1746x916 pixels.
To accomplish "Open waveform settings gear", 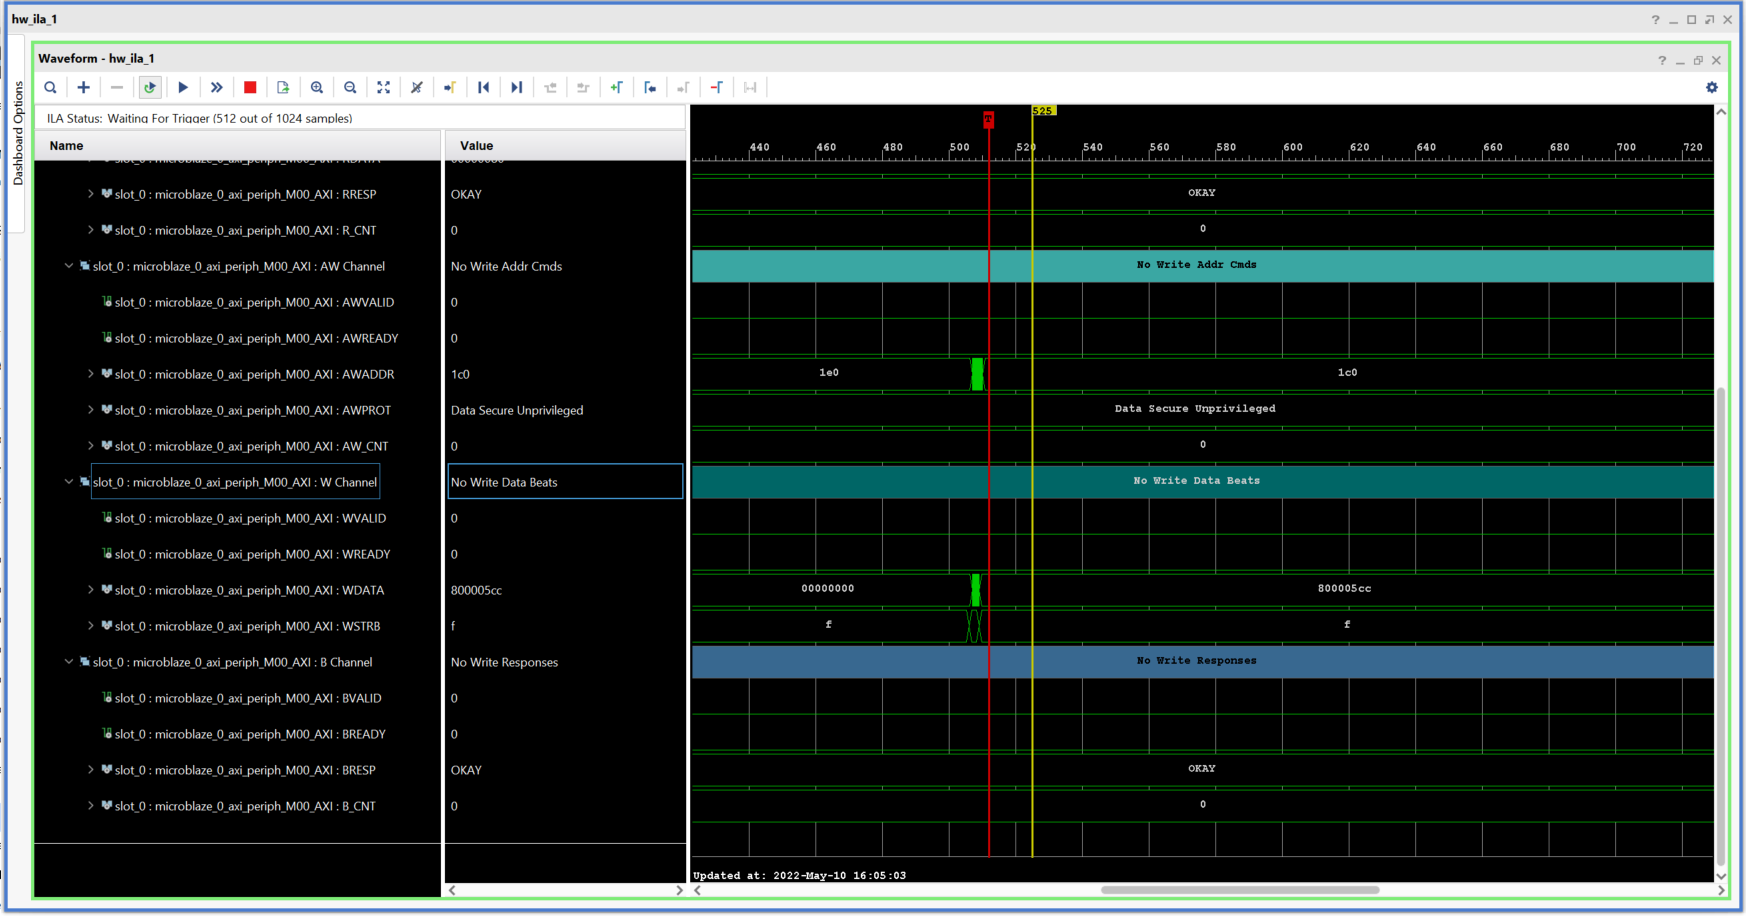I will pos(1712,88).
